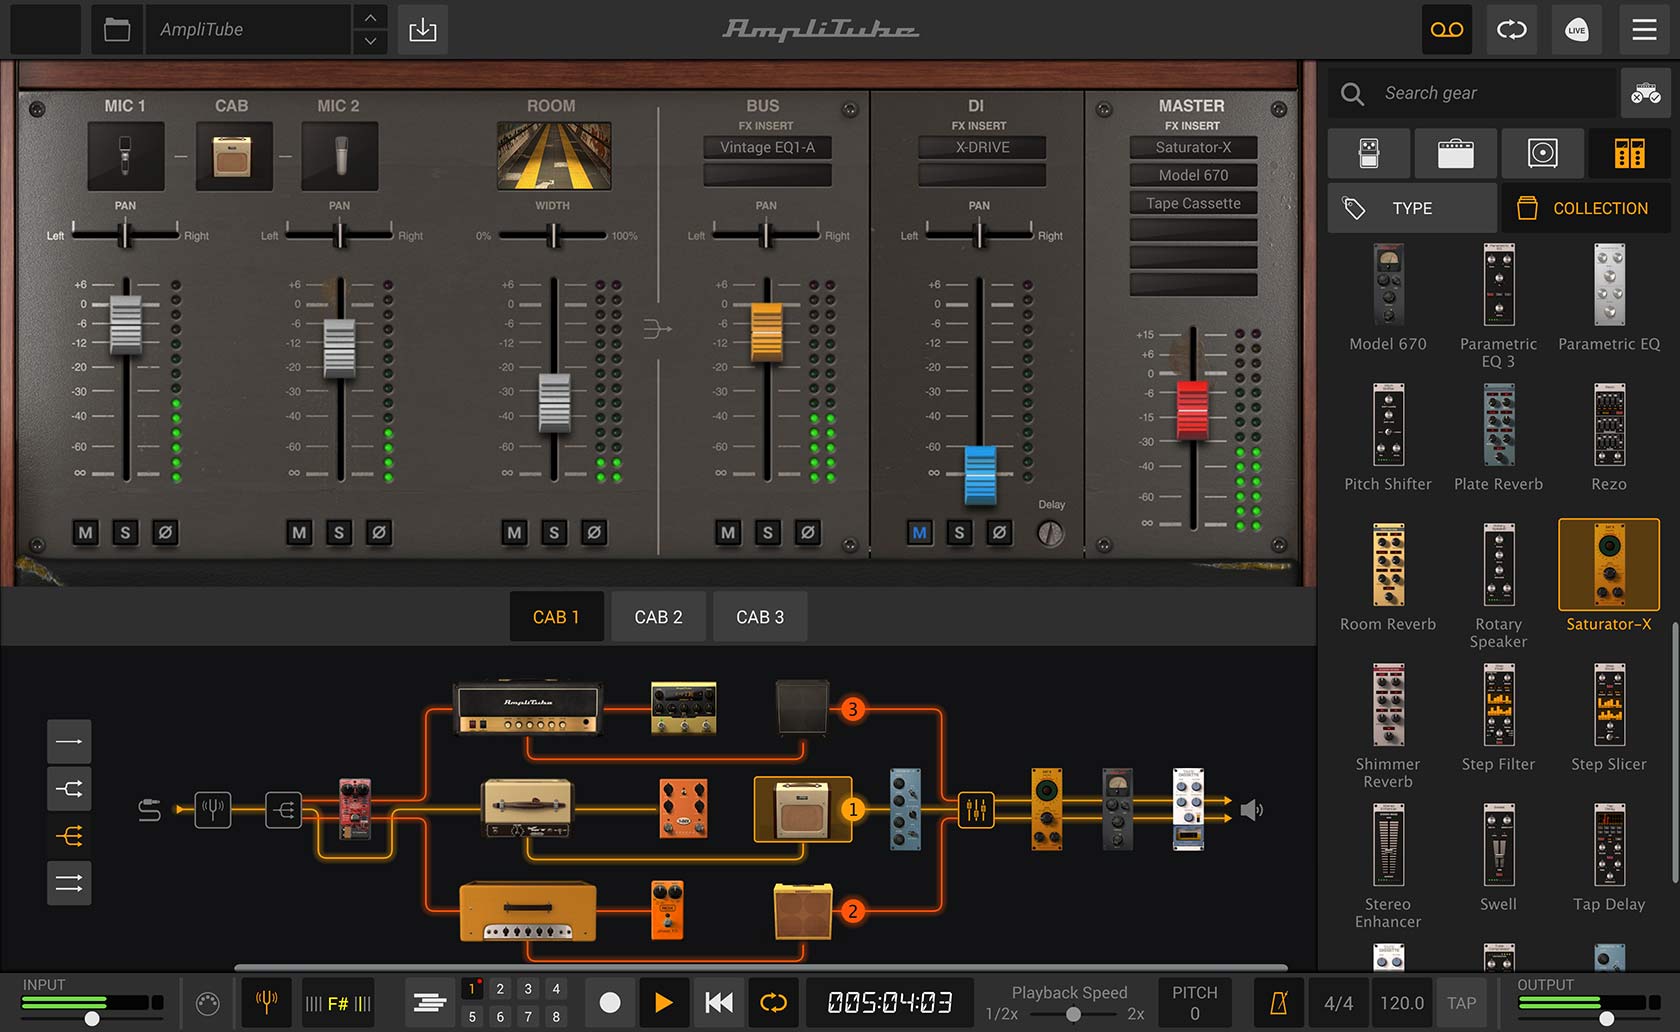Select the parallel dual chain layout
The image size is (1680, 1032).
coord(69,883)
